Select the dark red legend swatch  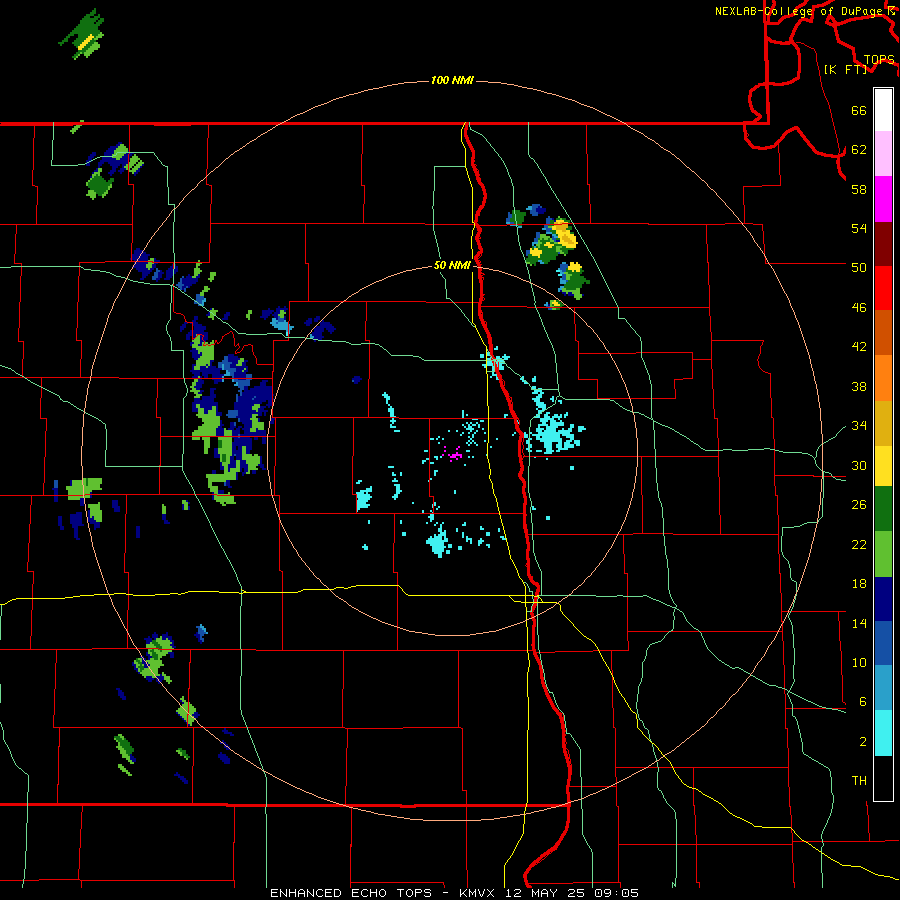[883, 244]
